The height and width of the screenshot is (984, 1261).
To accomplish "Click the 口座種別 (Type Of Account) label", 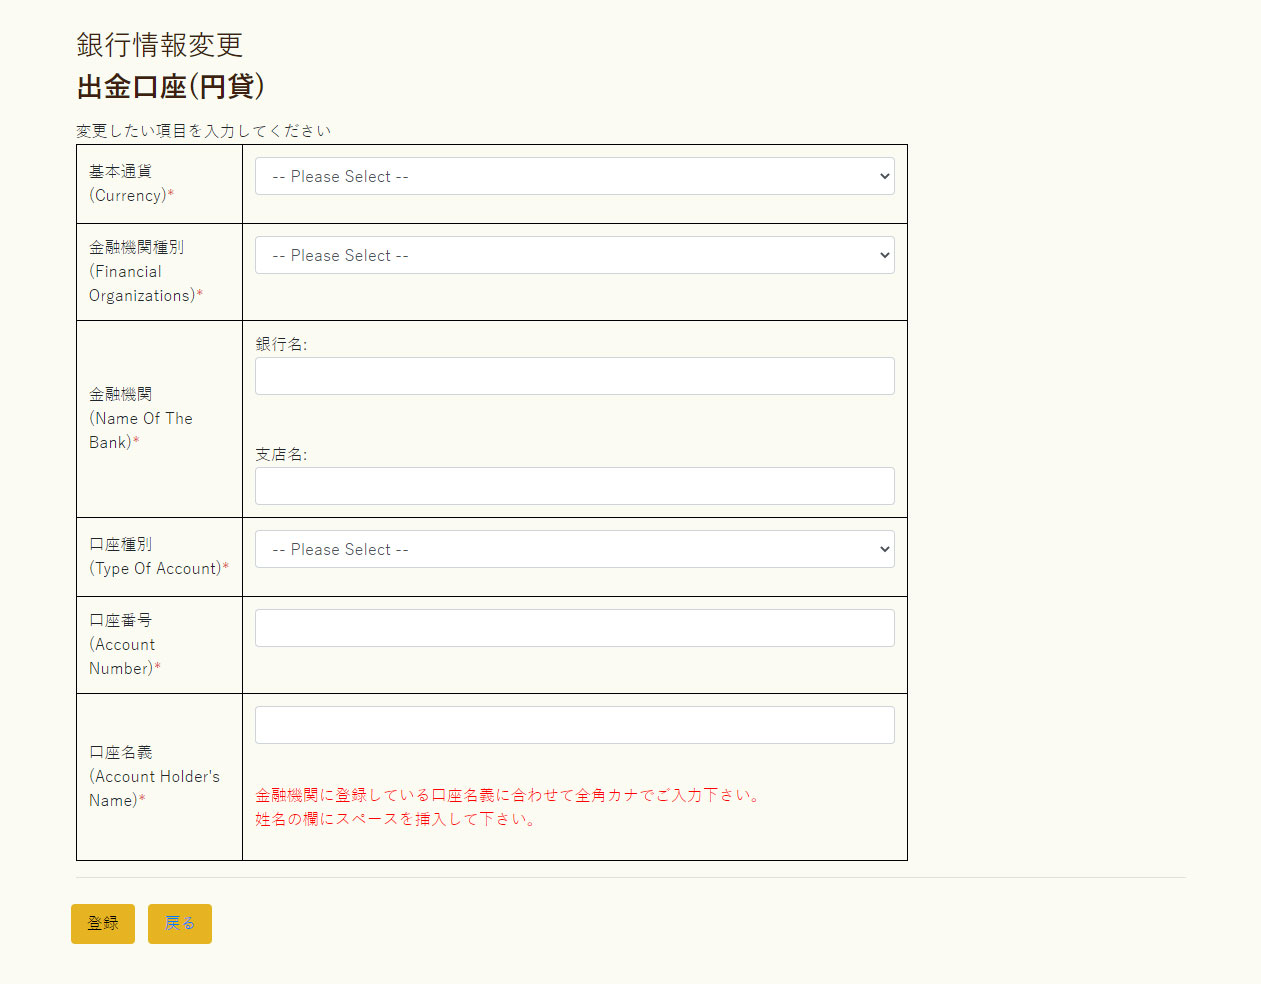I will [x=159, y=556].
